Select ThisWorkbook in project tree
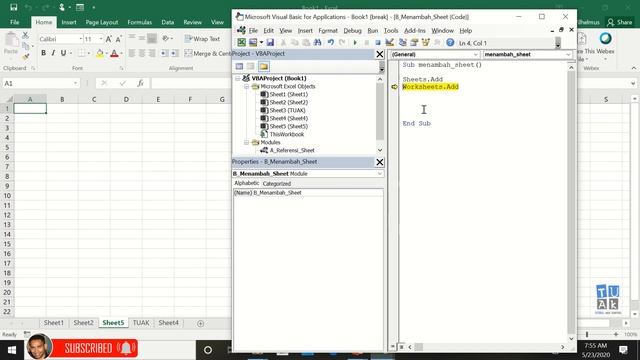The width and height of the screenshot is (640, 360). (287, 134)
